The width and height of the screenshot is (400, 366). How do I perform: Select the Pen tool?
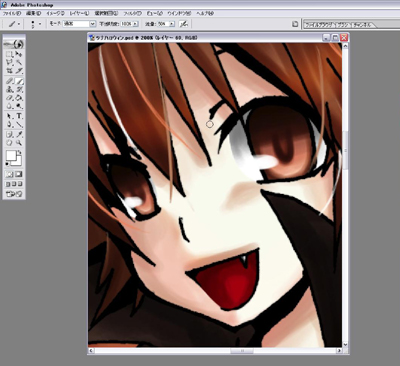(9, 124)
